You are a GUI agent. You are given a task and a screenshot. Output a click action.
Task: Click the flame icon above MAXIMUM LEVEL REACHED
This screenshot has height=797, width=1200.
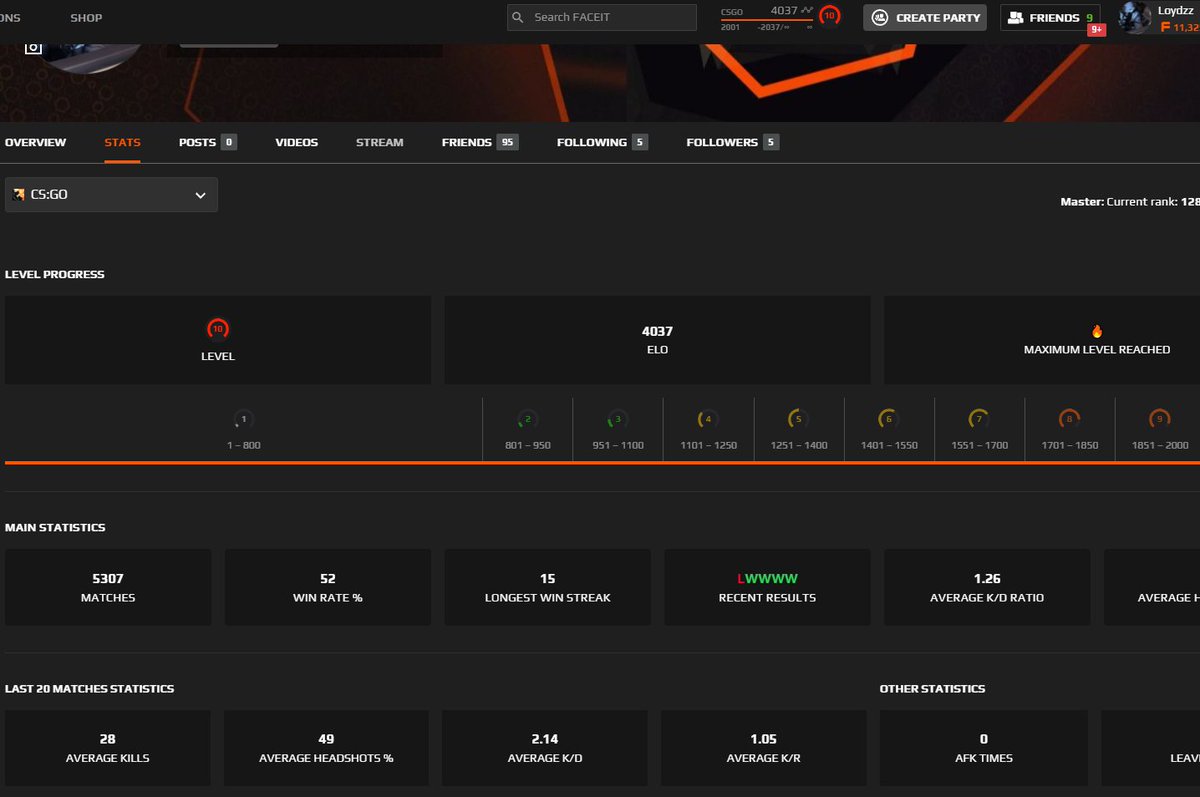1097,331
